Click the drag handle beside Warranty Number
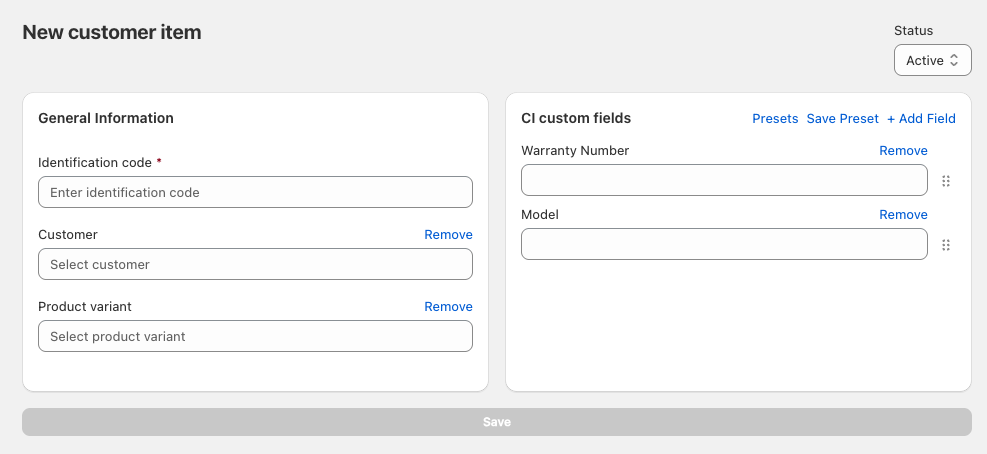Screen dimensions: 987x454 click(x=946, y=181)
